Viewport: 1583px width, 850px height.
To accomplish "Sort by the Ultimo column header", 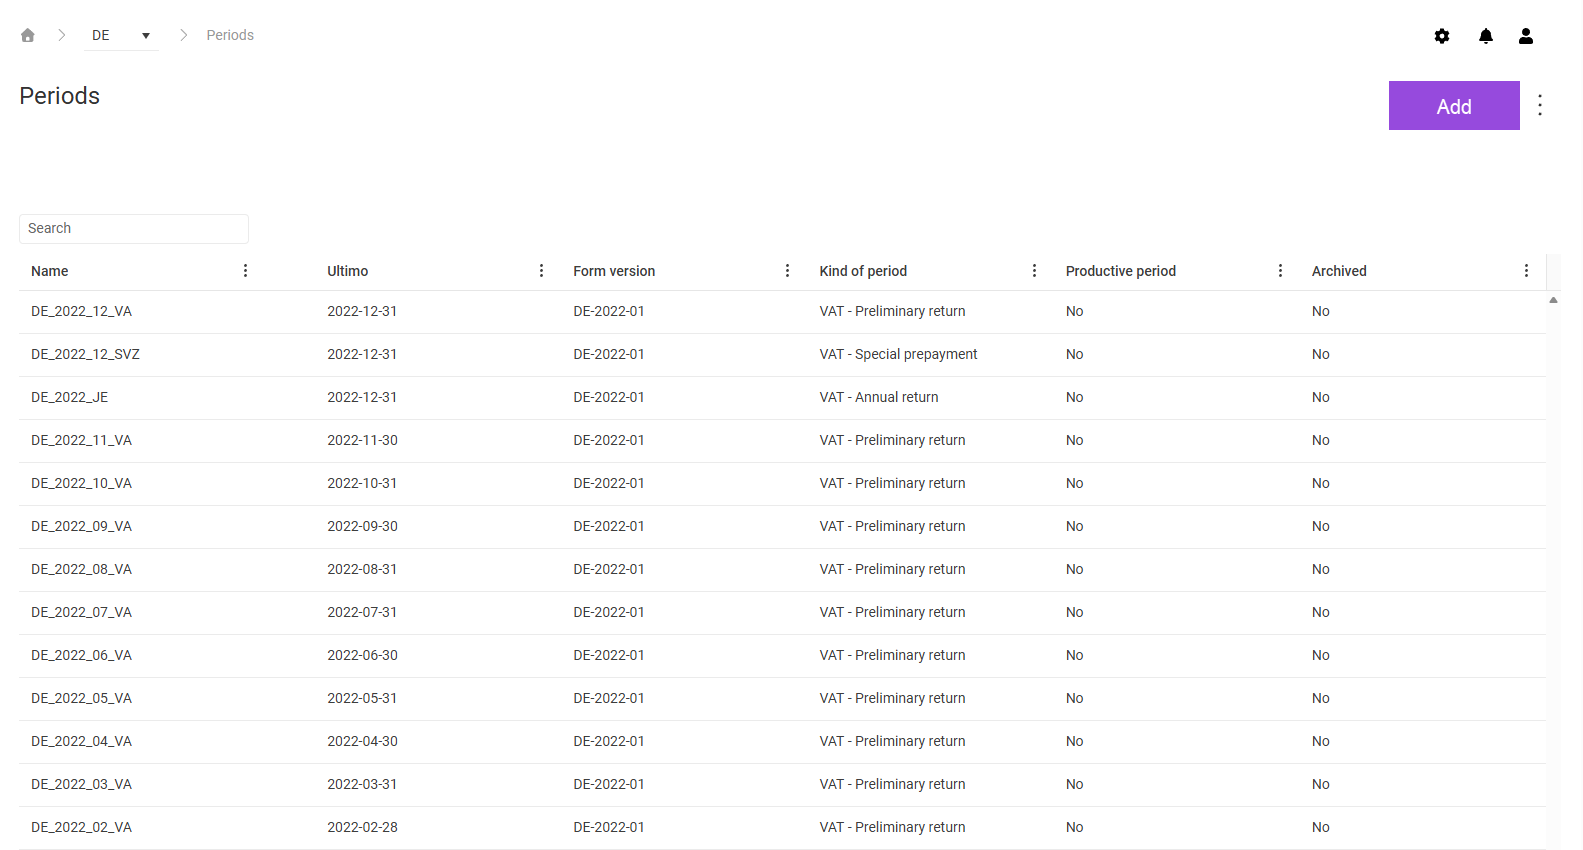I will [x=348, y=271].
